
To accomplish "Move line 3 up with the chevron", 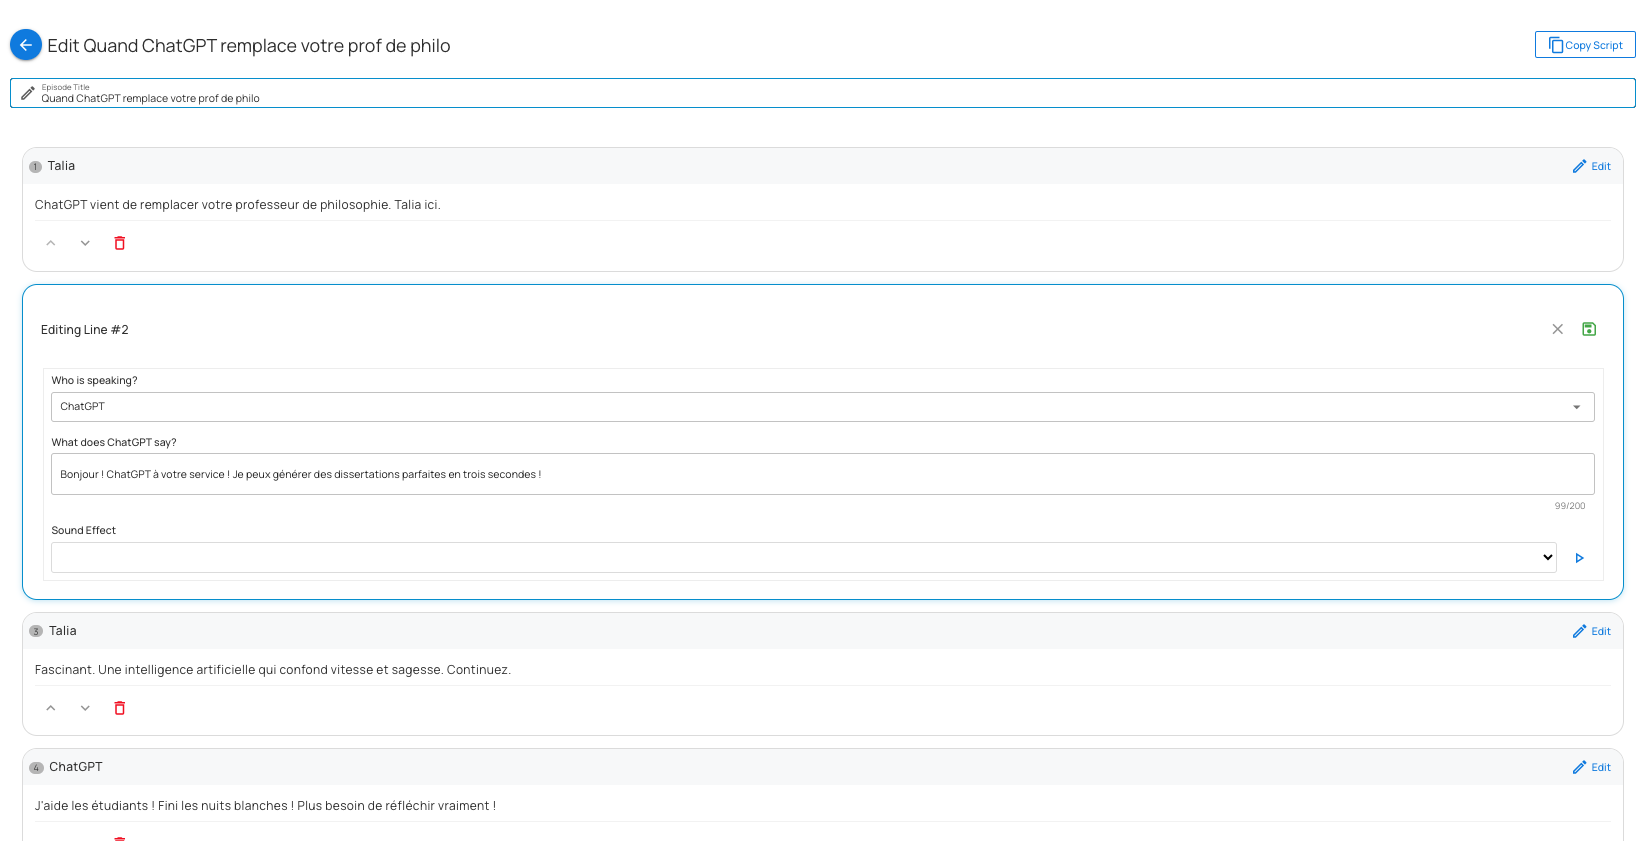I will [51, 708].
